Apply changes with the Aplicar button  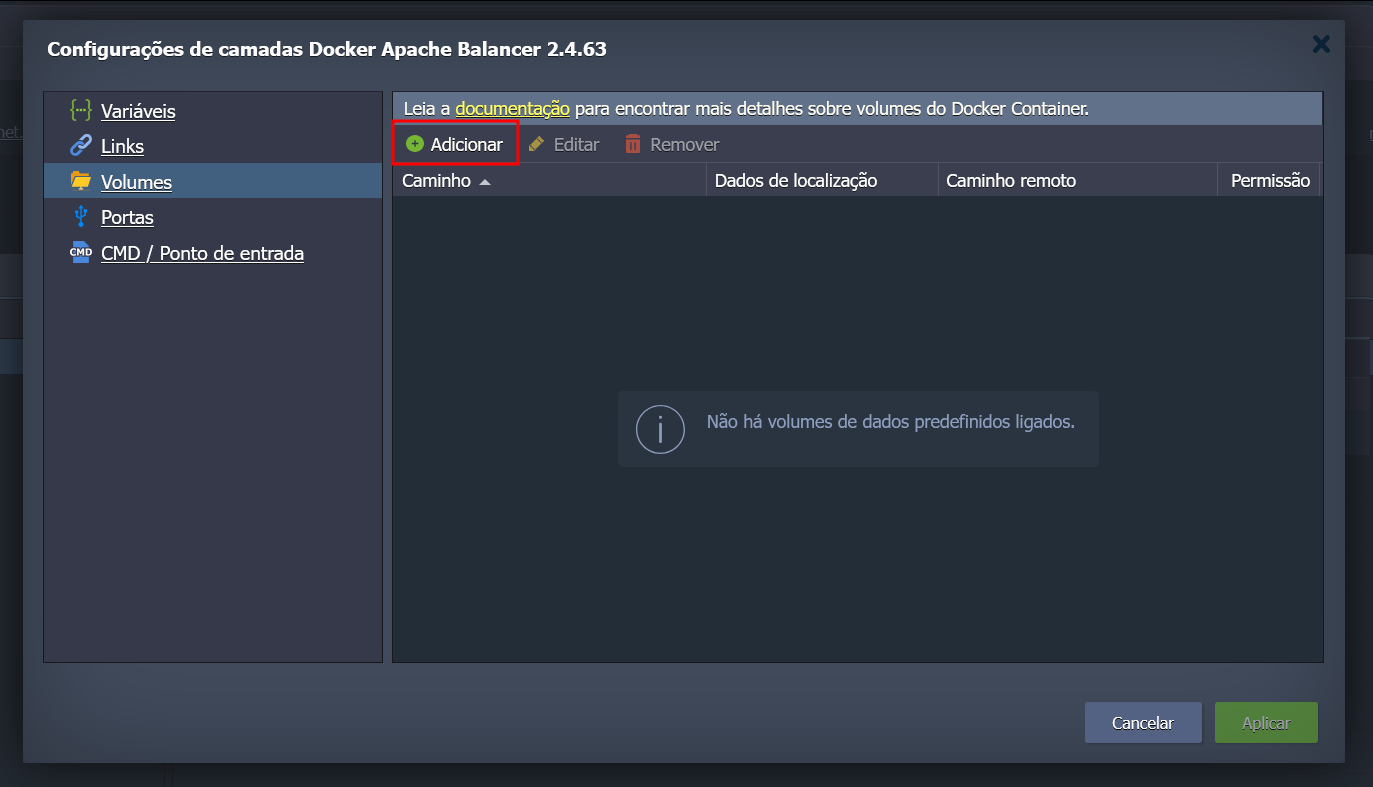point(1266,722)
